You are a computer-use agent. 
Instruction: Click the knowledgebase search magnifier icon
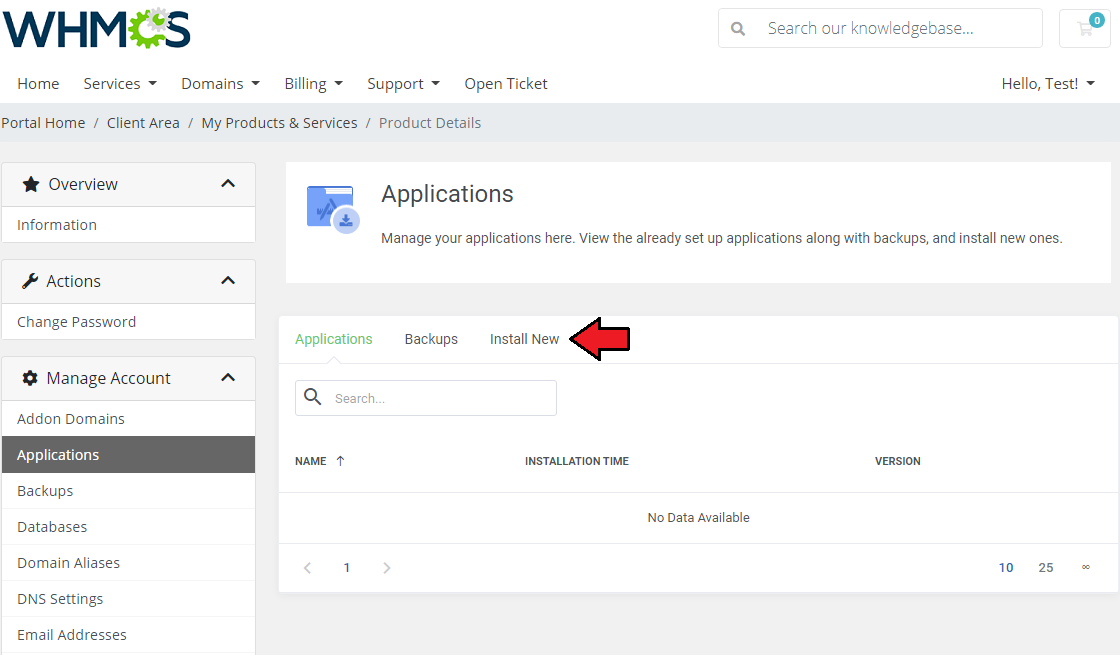tap(738, 29)
